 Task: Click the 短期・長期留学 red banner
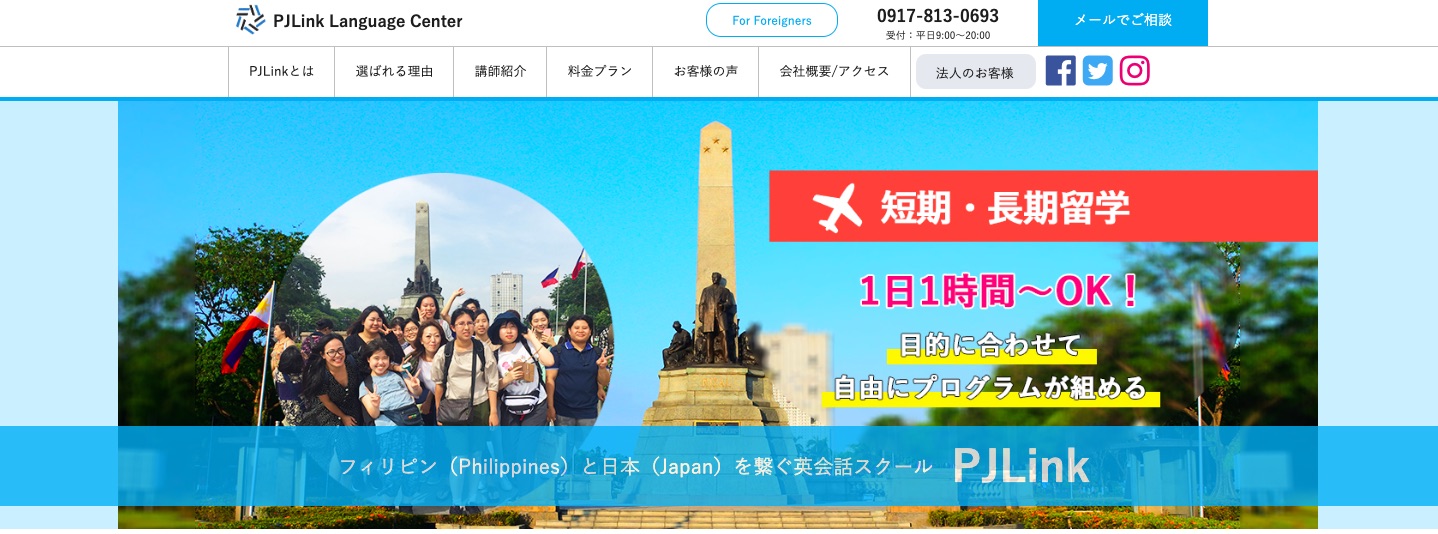(1043, 206)
